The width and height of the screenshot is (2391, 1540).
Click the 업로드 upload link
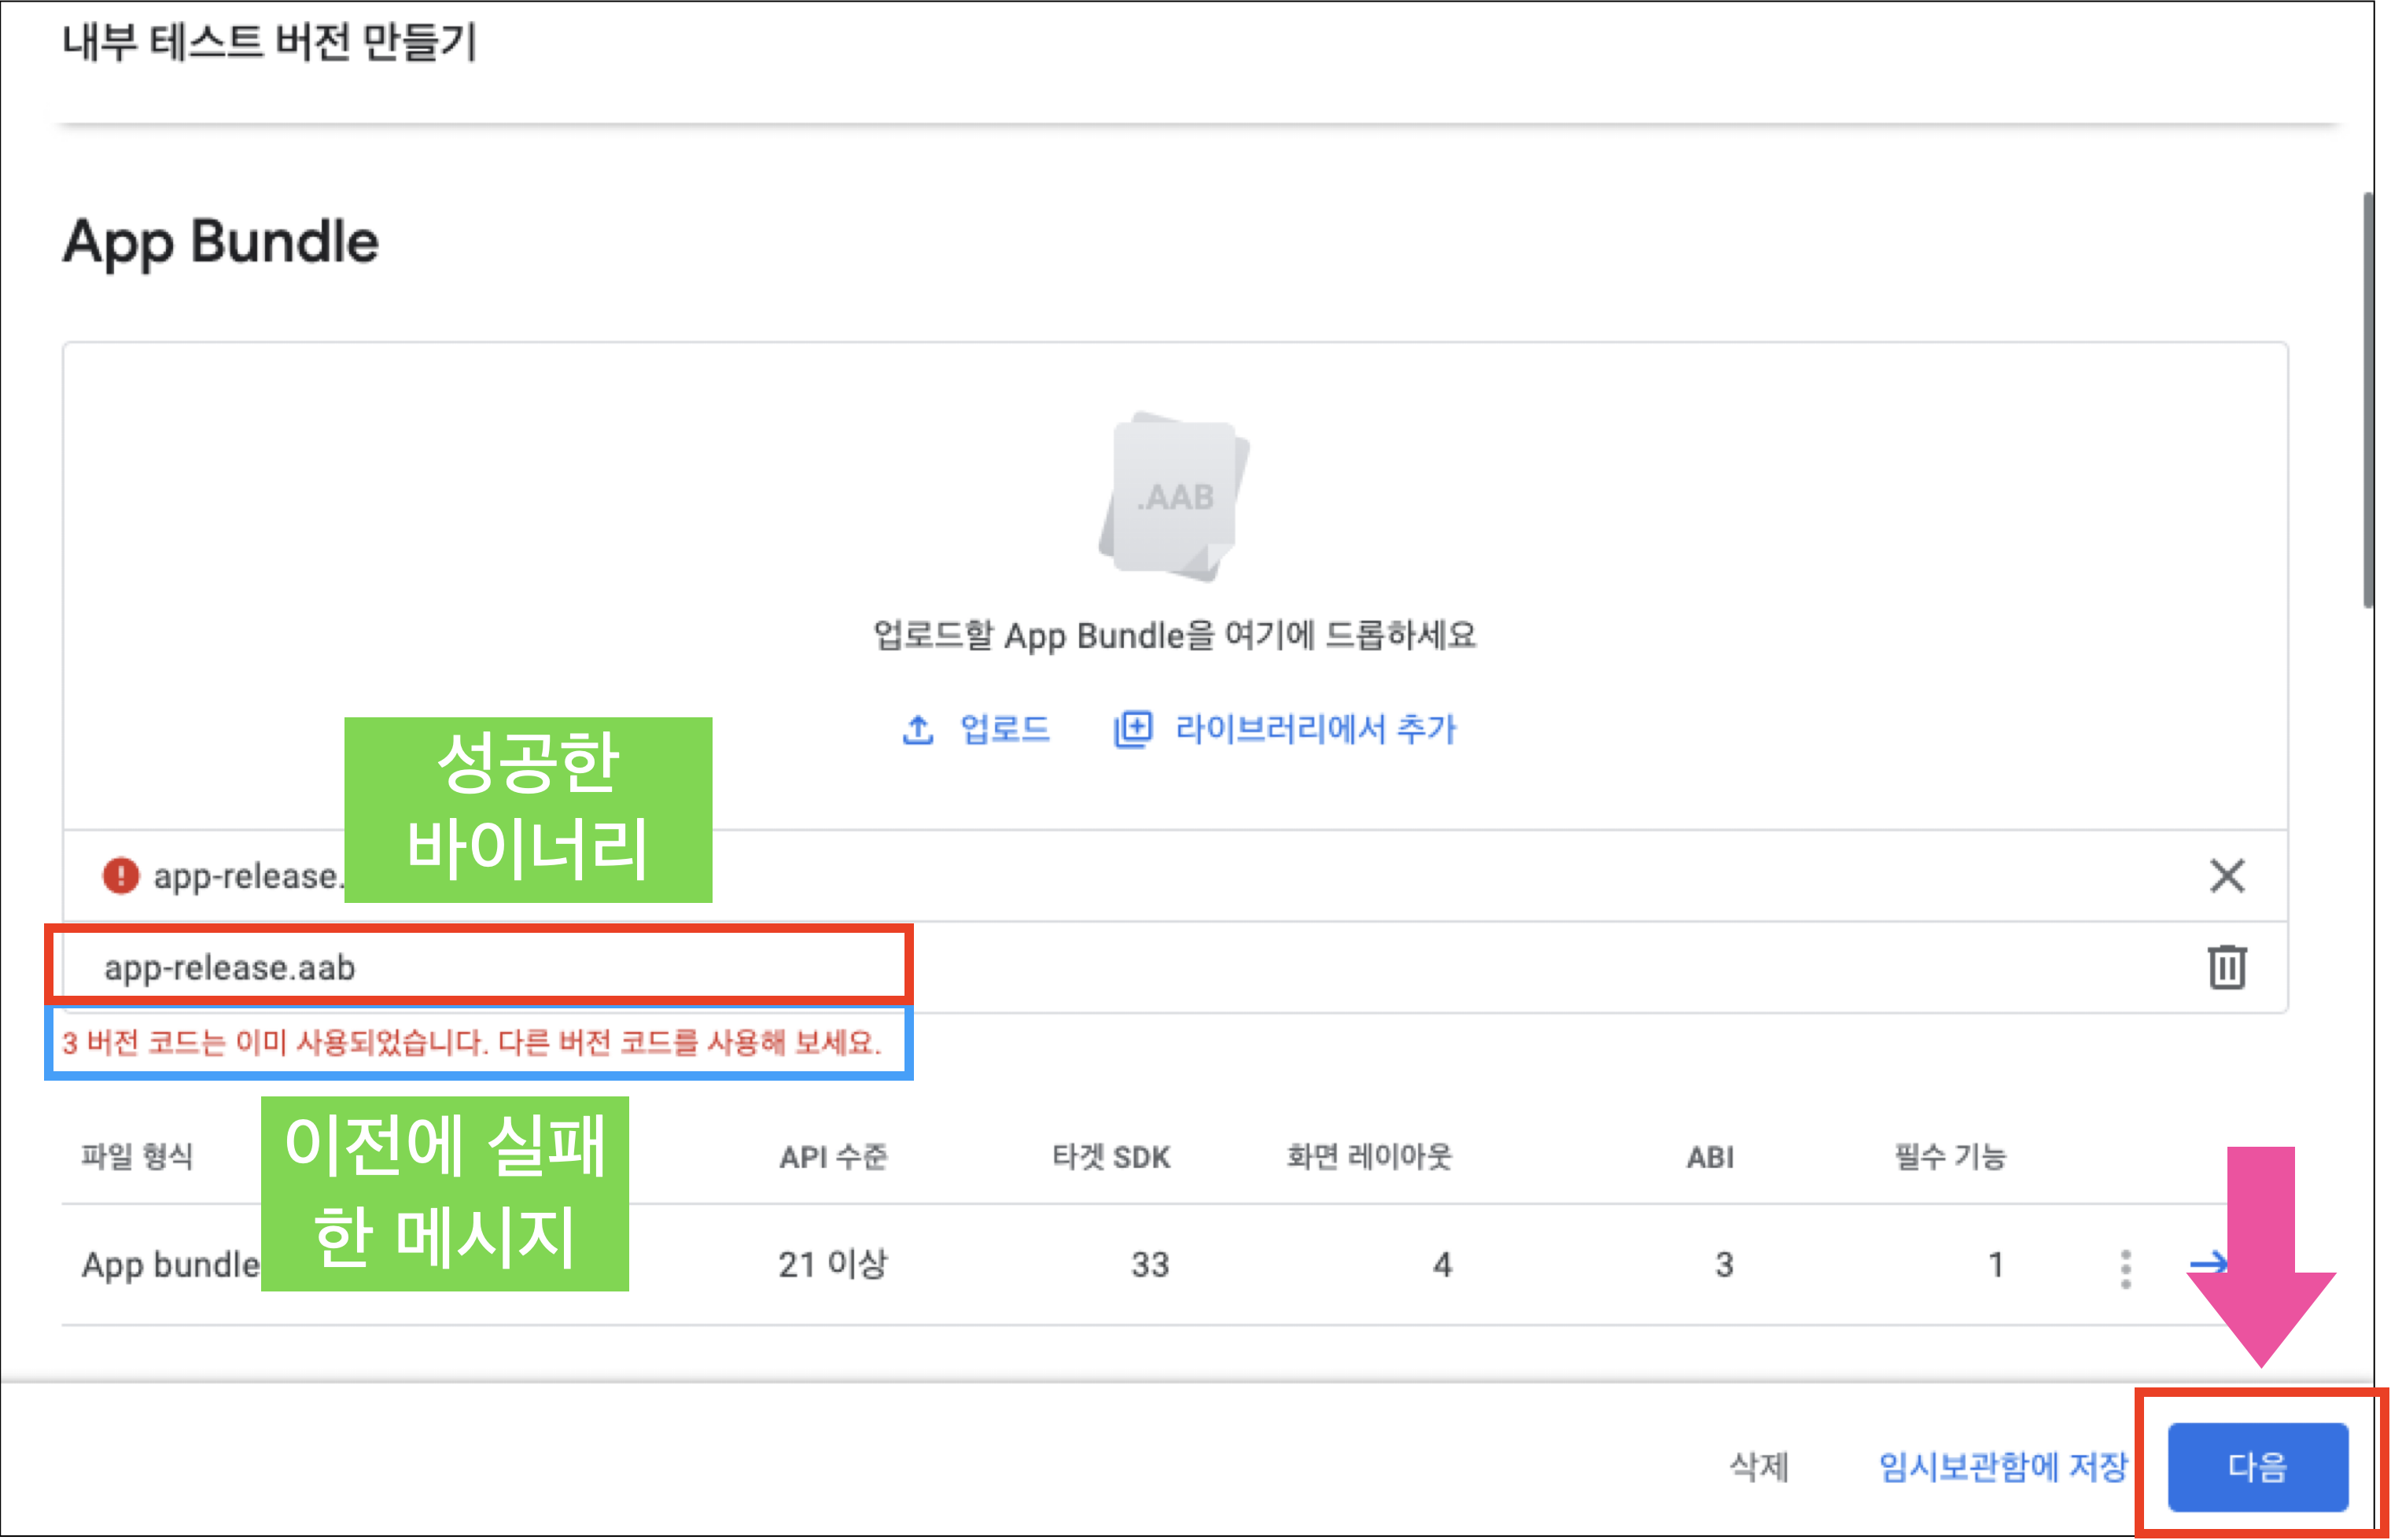1004,729
